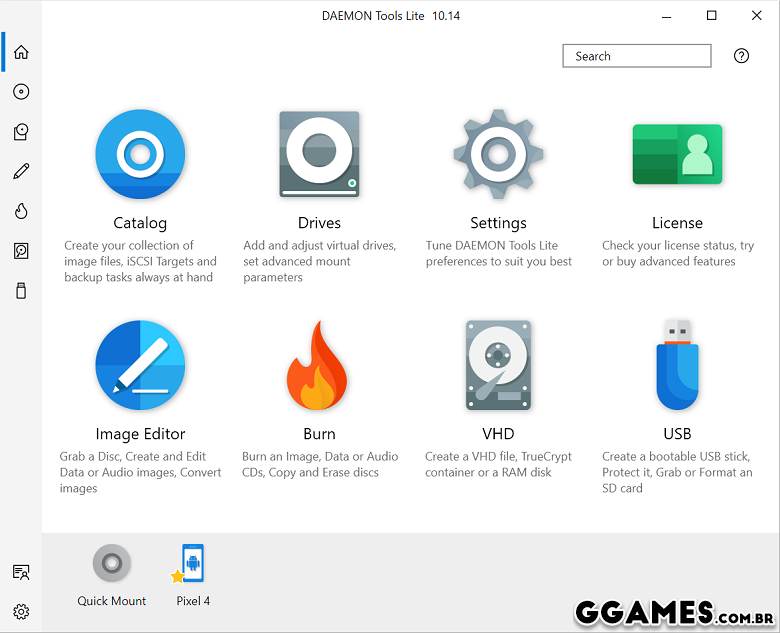780x633 pixels.
Task: Click the Quick Mount drive
Action: coord(112,564)
